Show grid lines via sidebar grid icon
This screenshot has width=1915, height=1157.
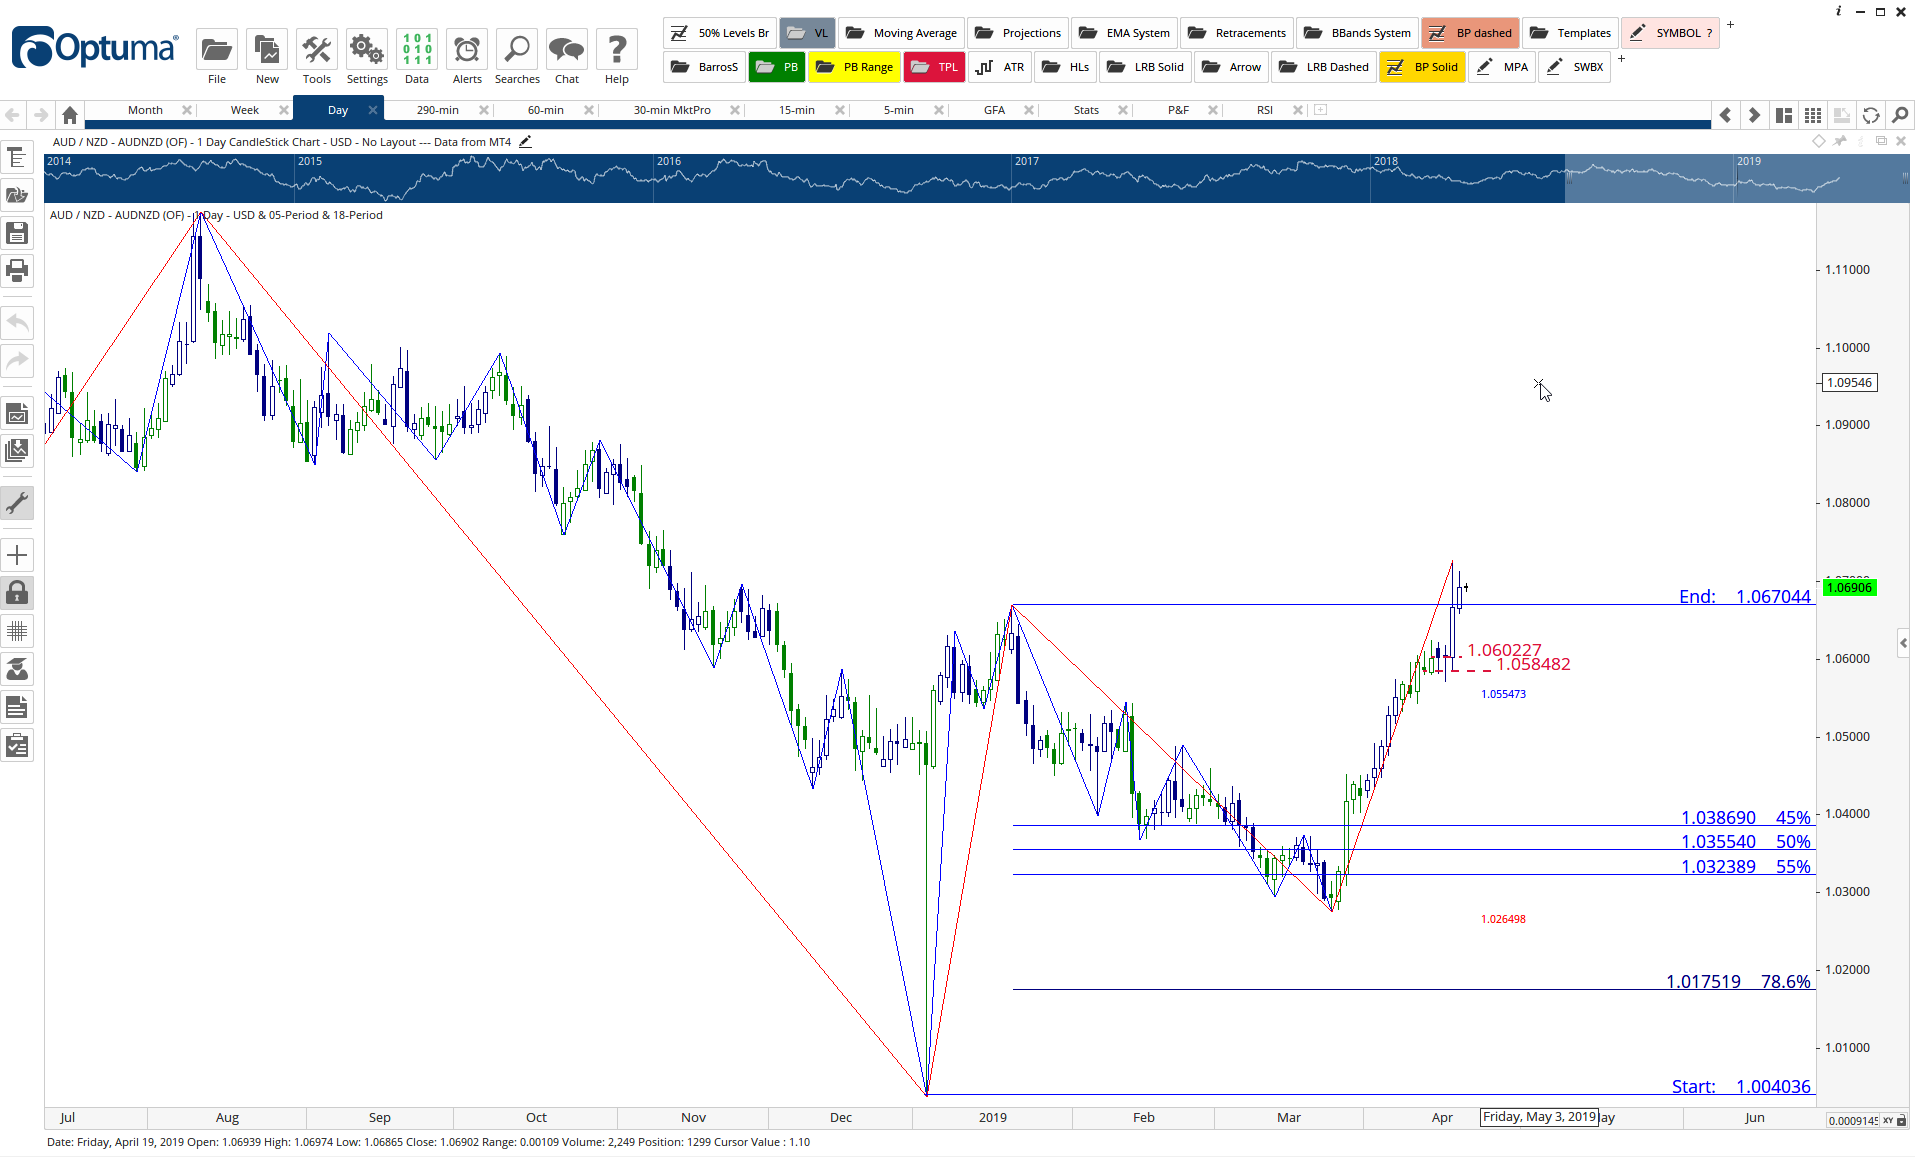17,631
